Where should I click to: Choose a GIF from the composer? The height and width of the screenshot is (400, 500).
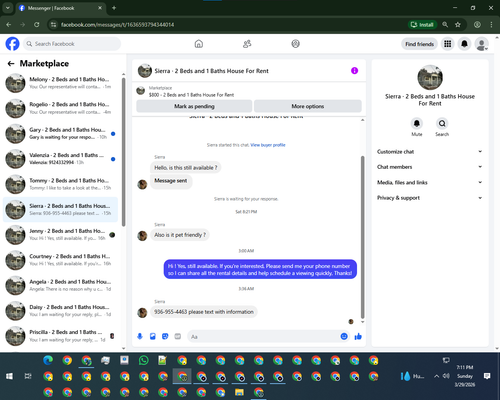coord(178,336)
